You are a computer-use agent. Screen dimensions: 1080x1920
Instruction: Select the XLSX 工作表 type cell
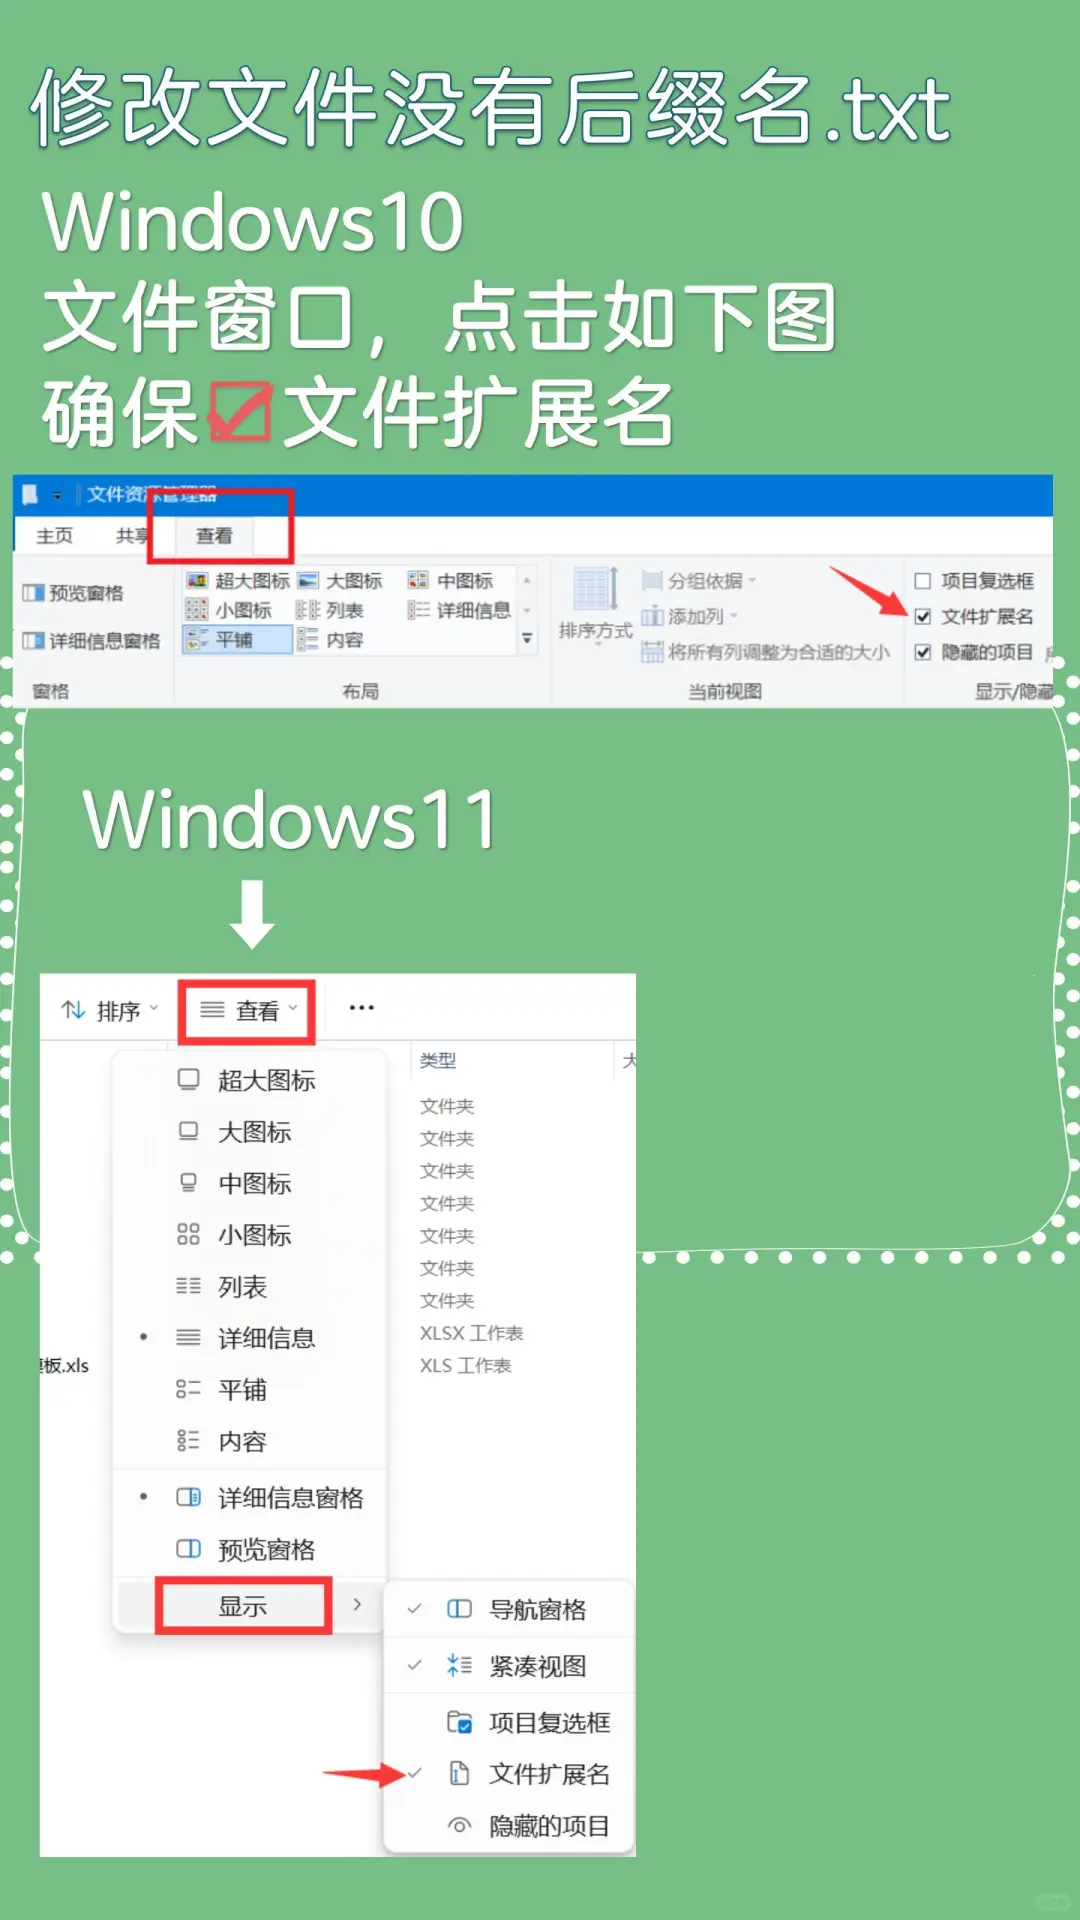[471, 1333]
